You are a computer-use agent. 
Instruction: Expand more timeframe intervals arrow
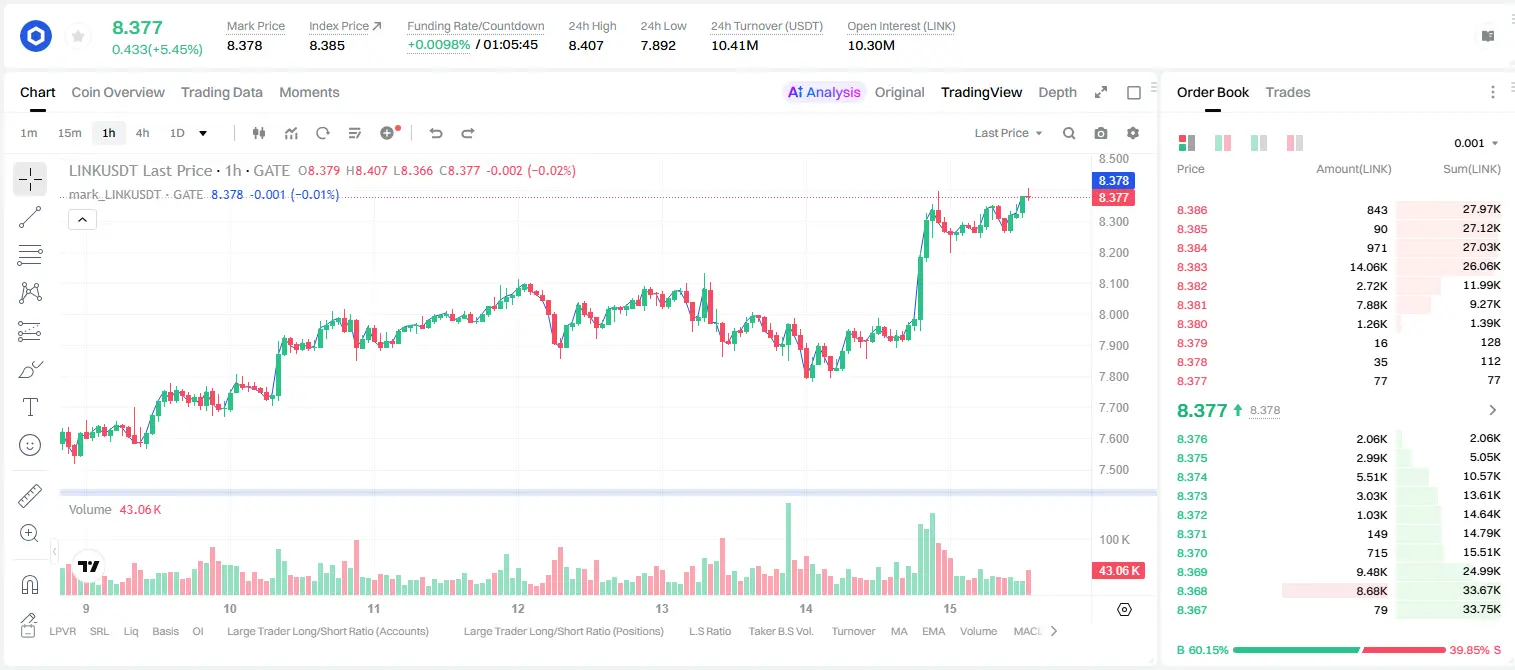pos(203,133)
